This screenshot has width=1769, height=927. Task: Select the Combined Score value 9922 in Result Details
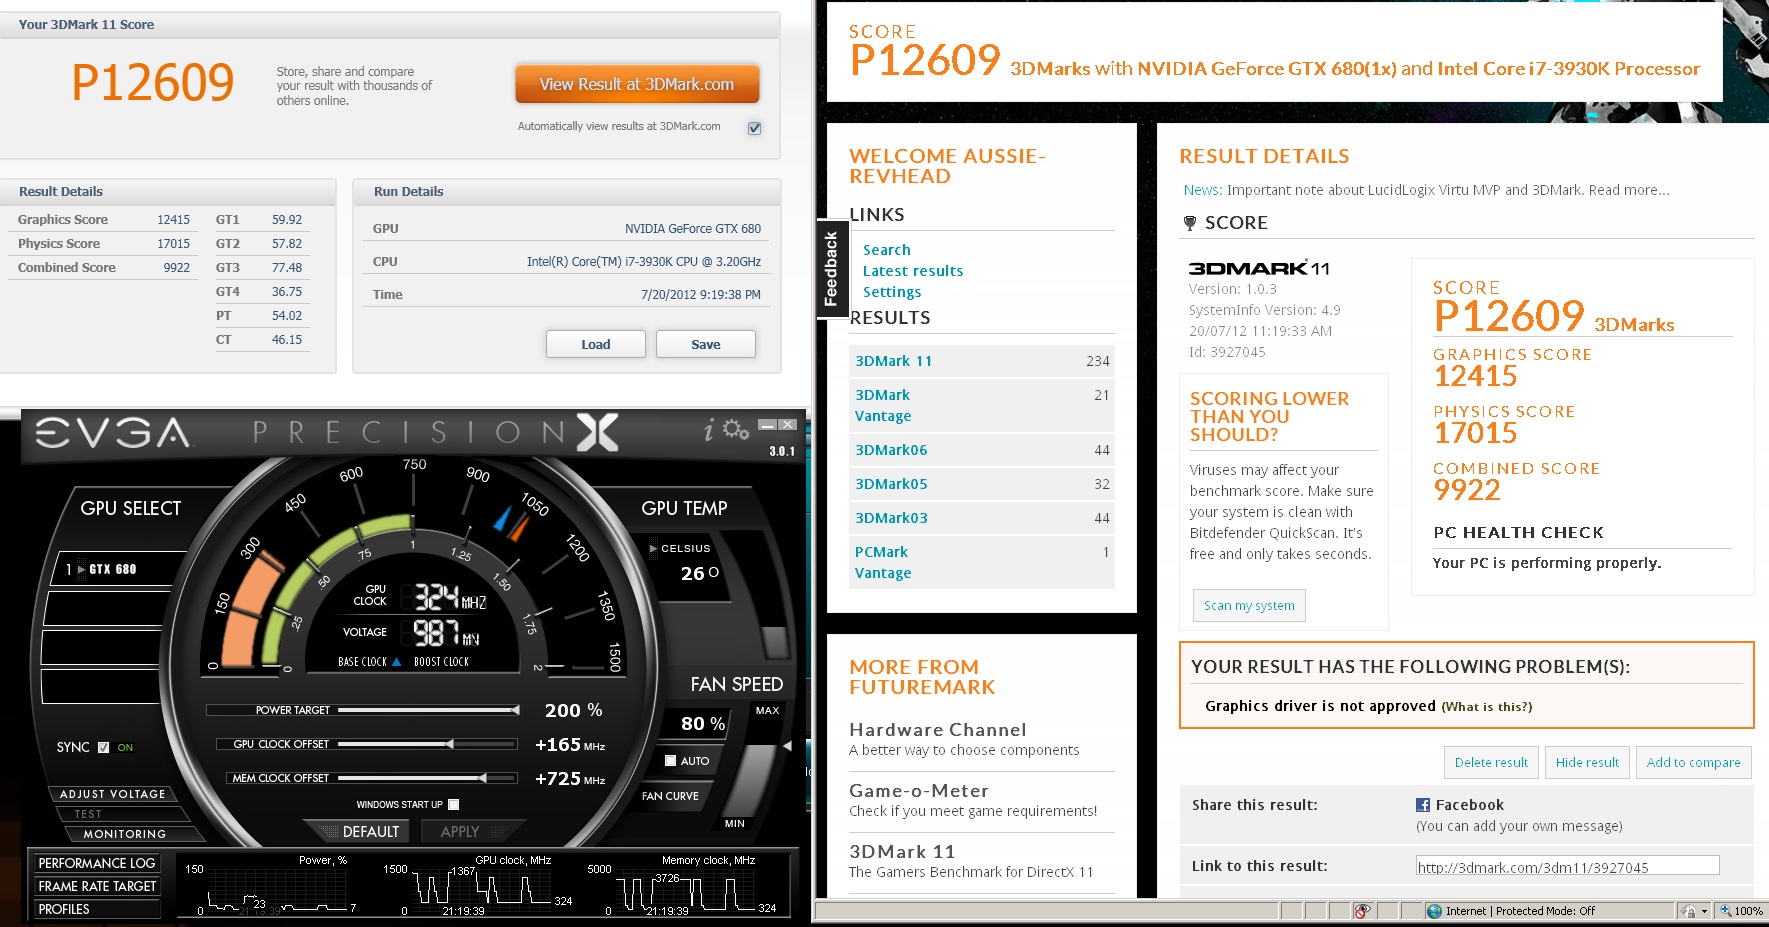tap(176, 268)
